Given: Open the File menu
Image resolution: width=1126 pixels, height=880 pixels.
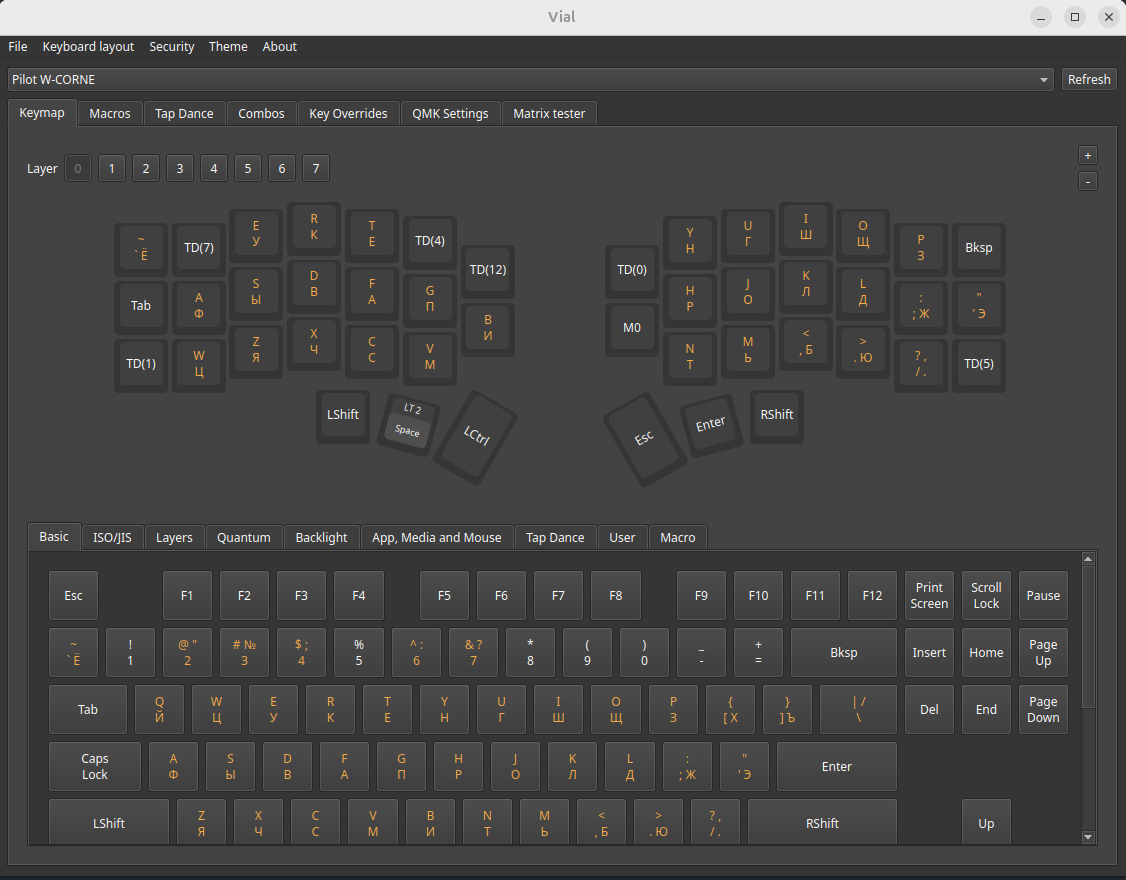Looking at the screenshot, I should pos(18,47).
